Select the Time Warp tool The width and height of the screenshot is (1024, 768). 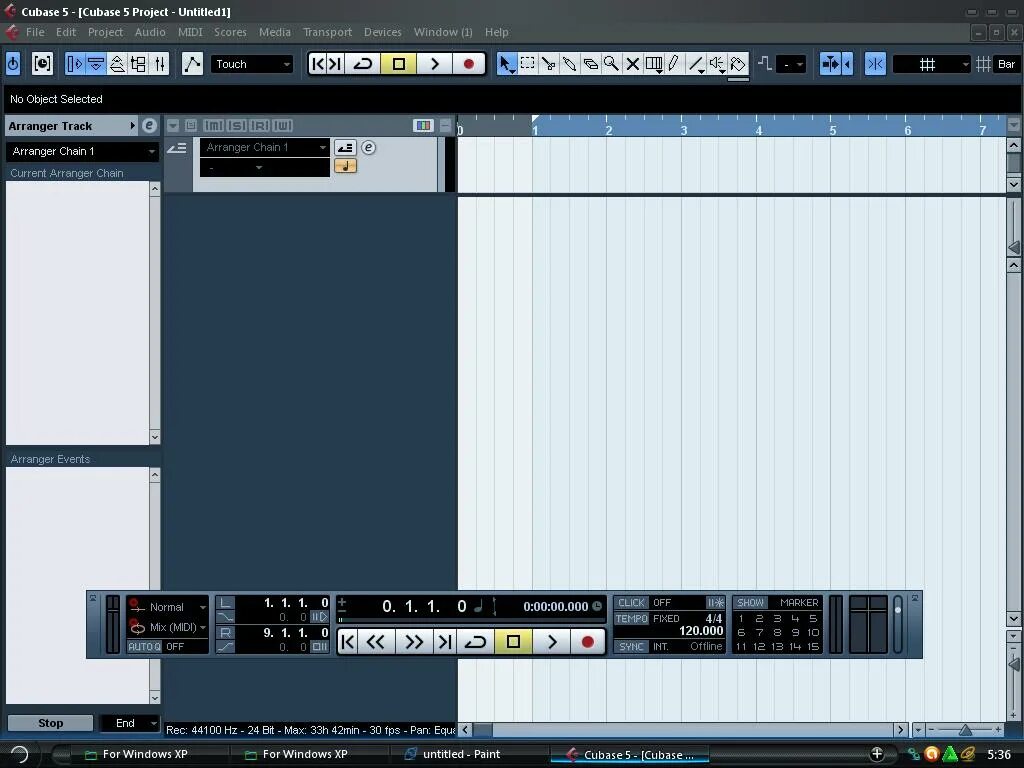pyautogui.click(x=654, y=64)
